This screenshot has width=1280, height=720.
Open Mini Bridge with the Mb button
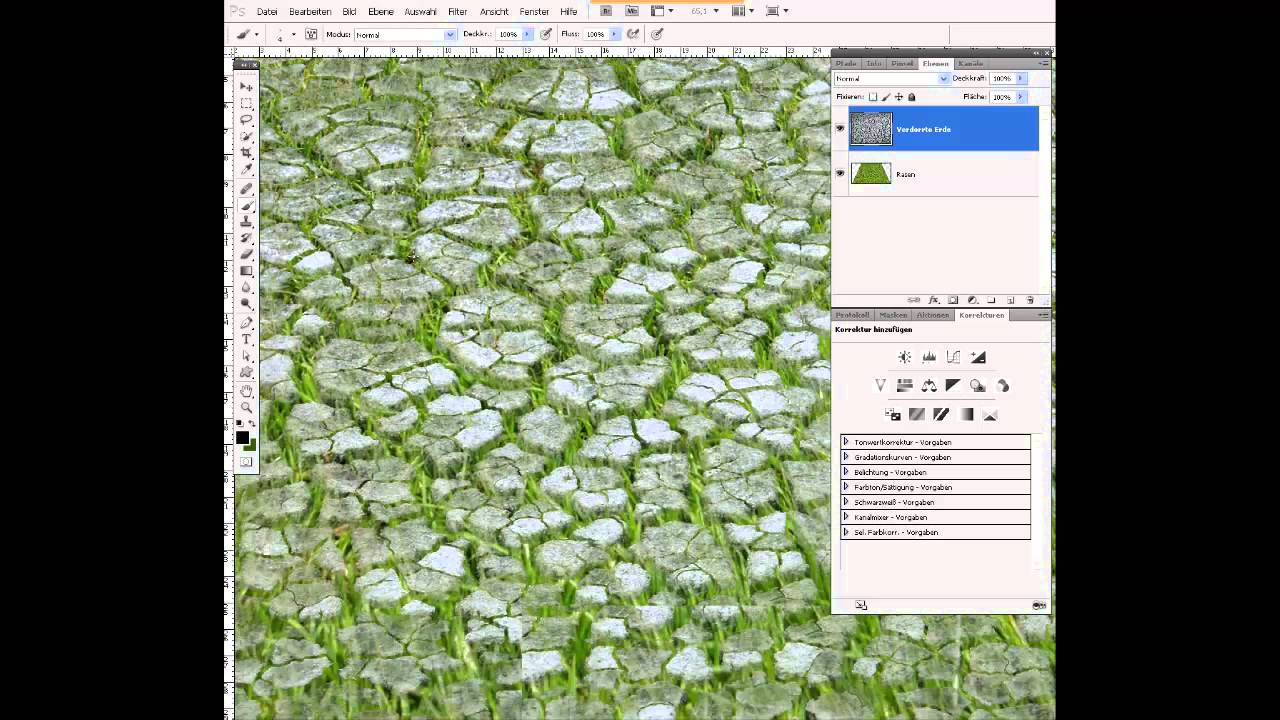pyautogui.click(x=632, y=11)
